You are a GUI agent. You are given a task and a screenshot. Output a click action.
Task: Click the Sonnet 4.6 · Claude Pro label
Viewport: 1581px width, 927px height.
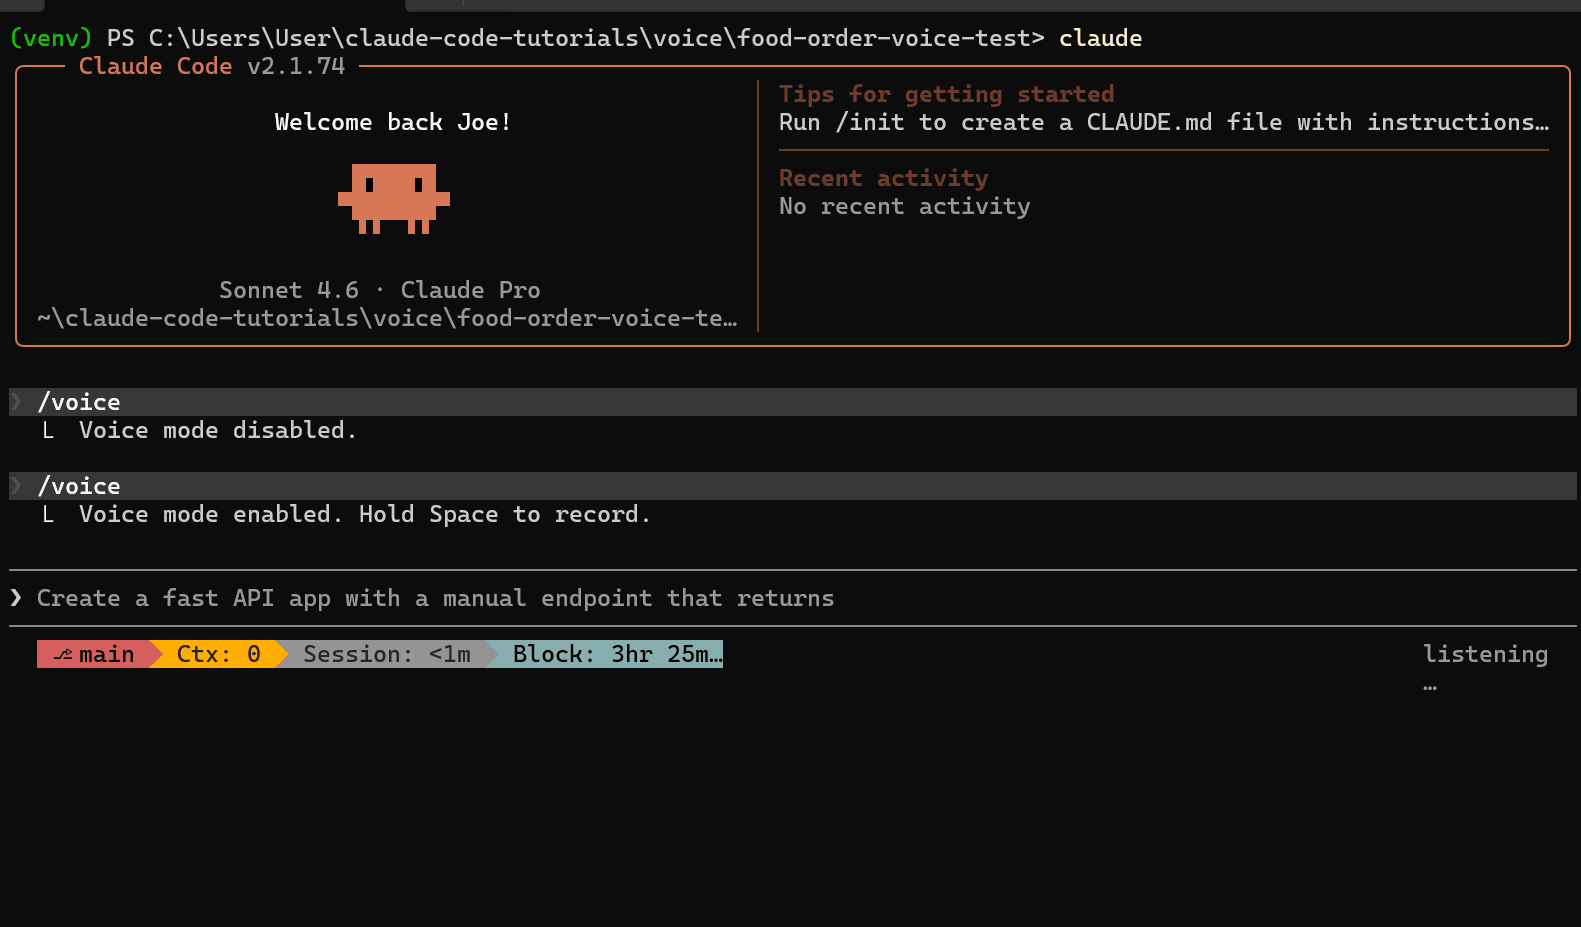pos(379,291)
